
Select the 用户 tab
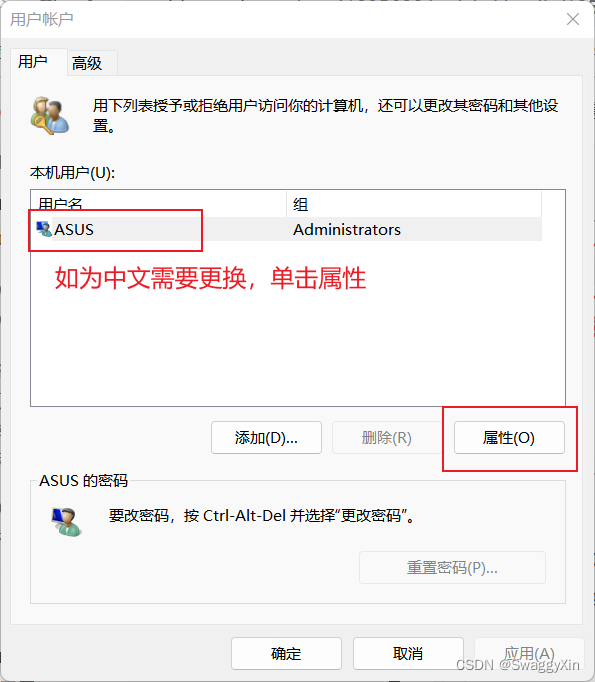pos(33,62)
